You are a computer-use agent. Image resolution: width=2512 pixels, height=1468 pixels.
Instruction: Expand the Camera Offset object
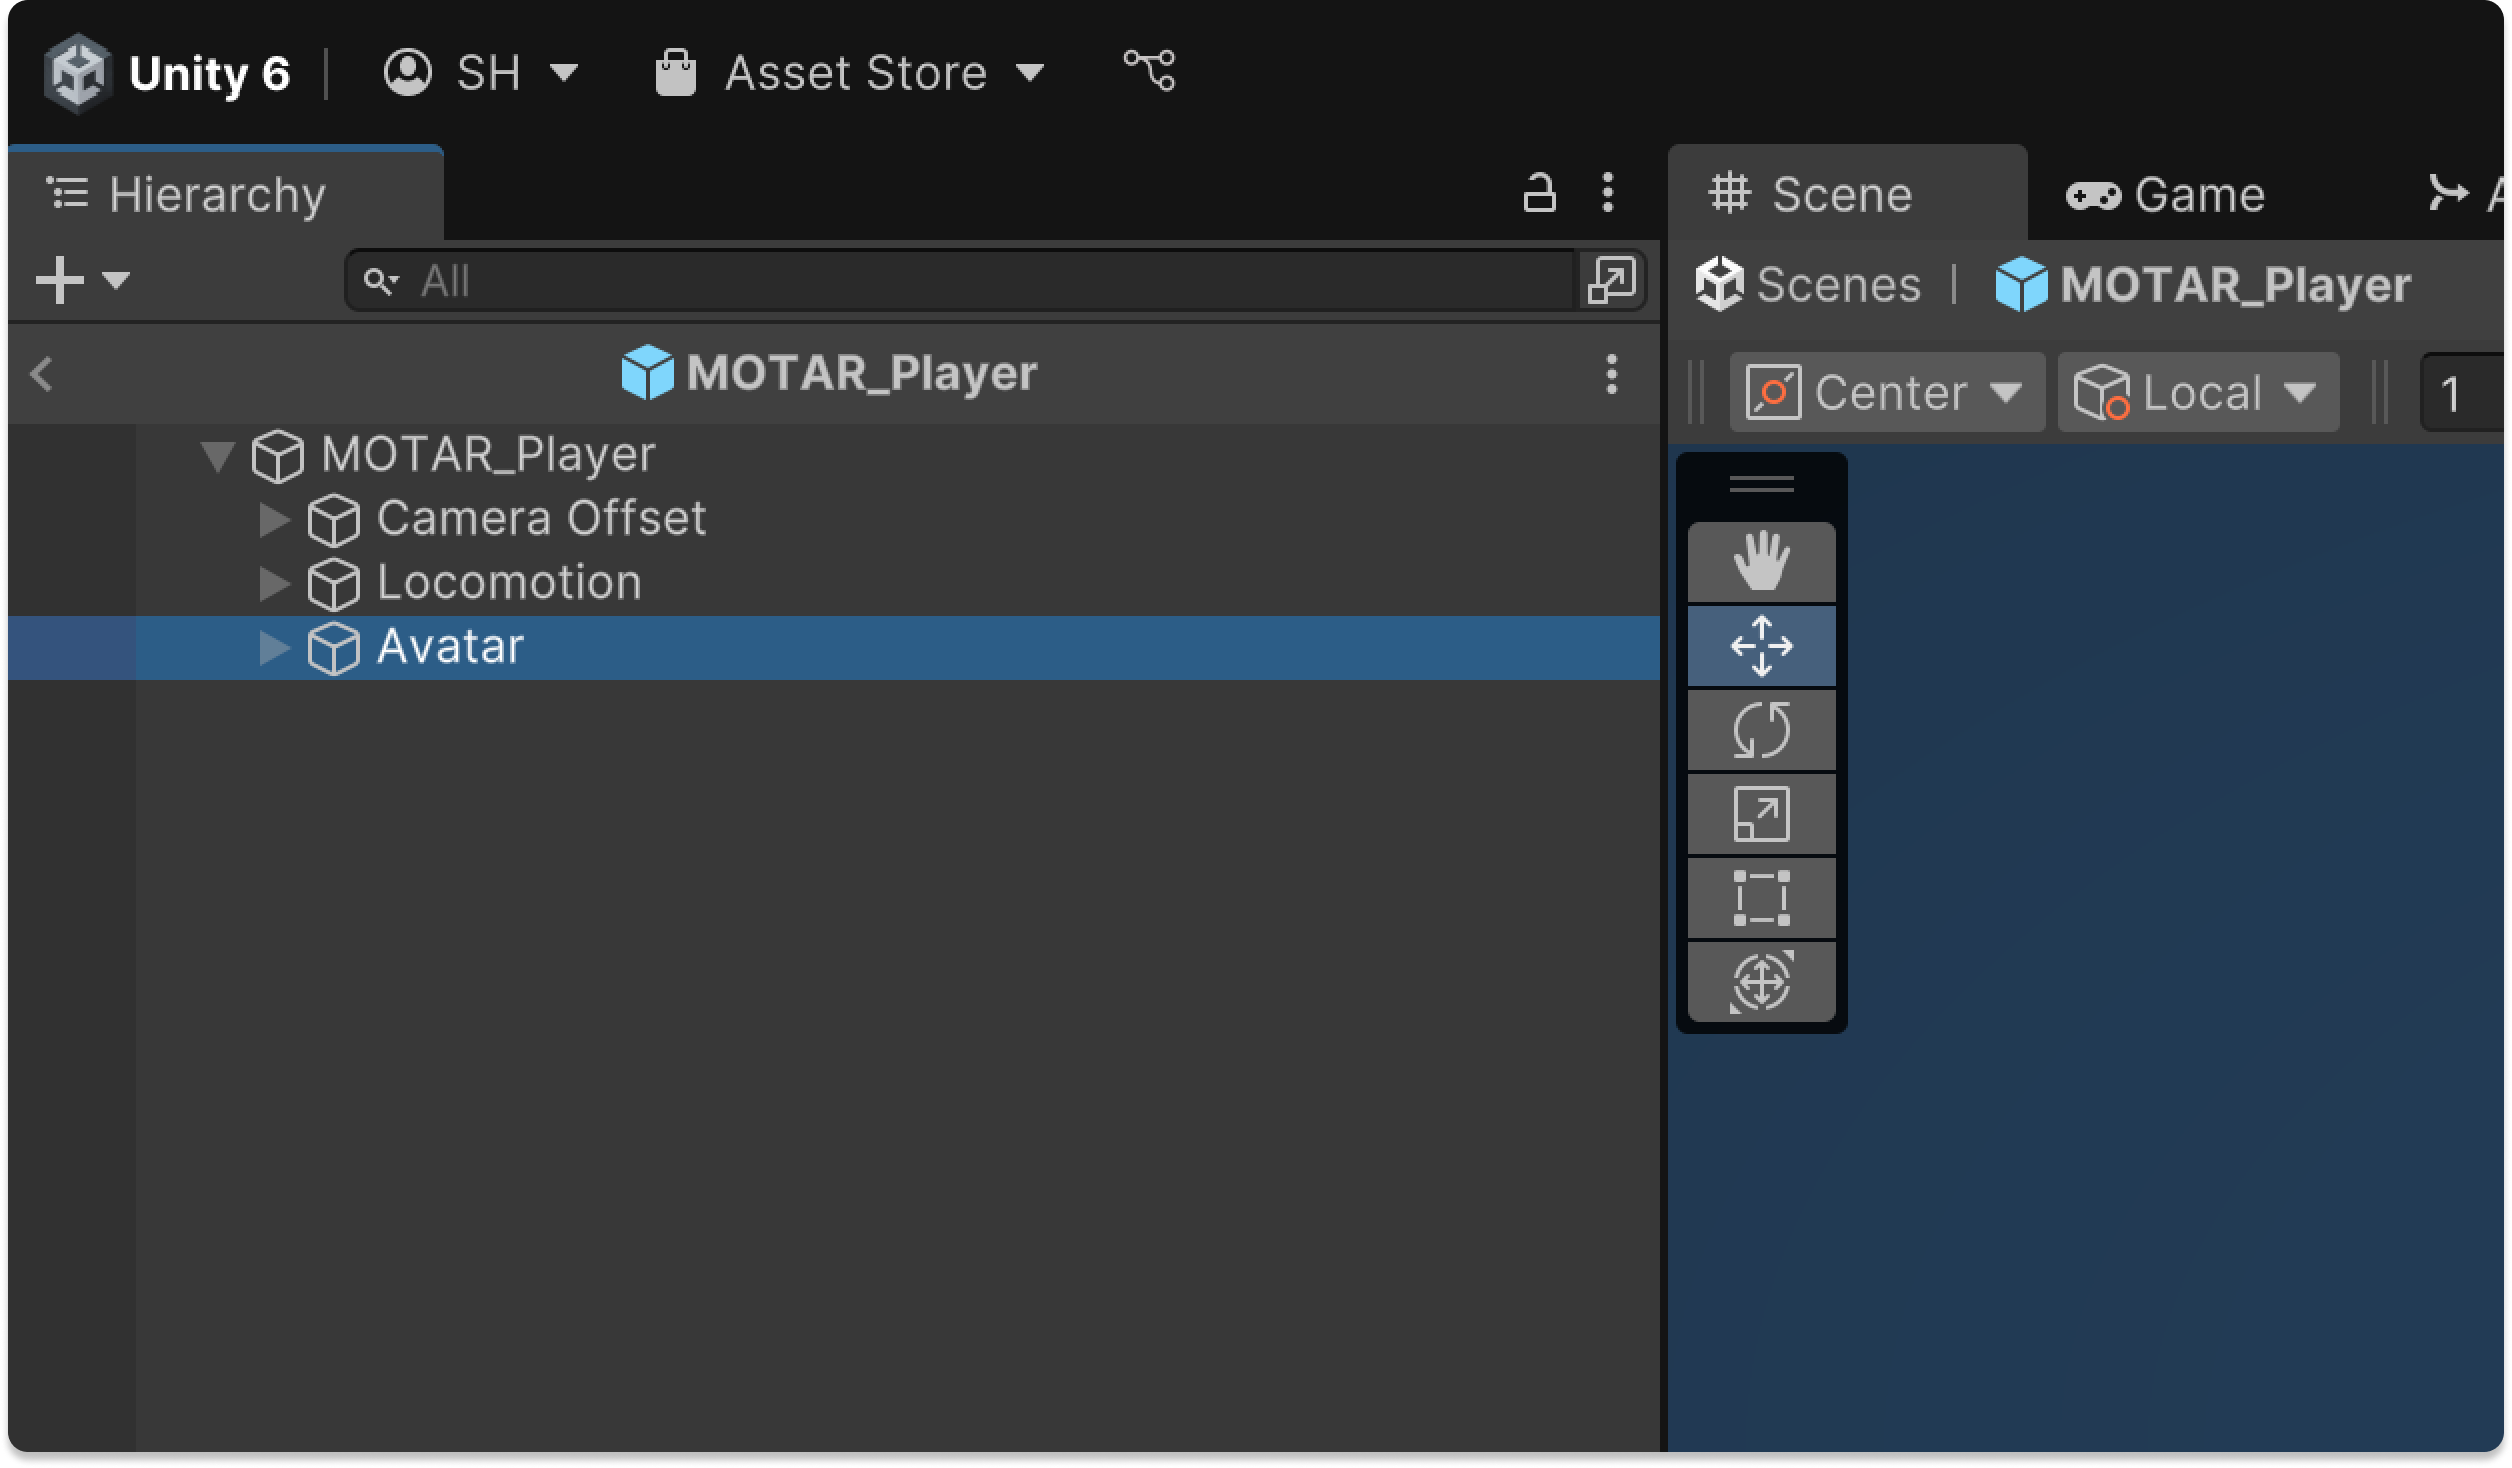click(x=274, y=519)
